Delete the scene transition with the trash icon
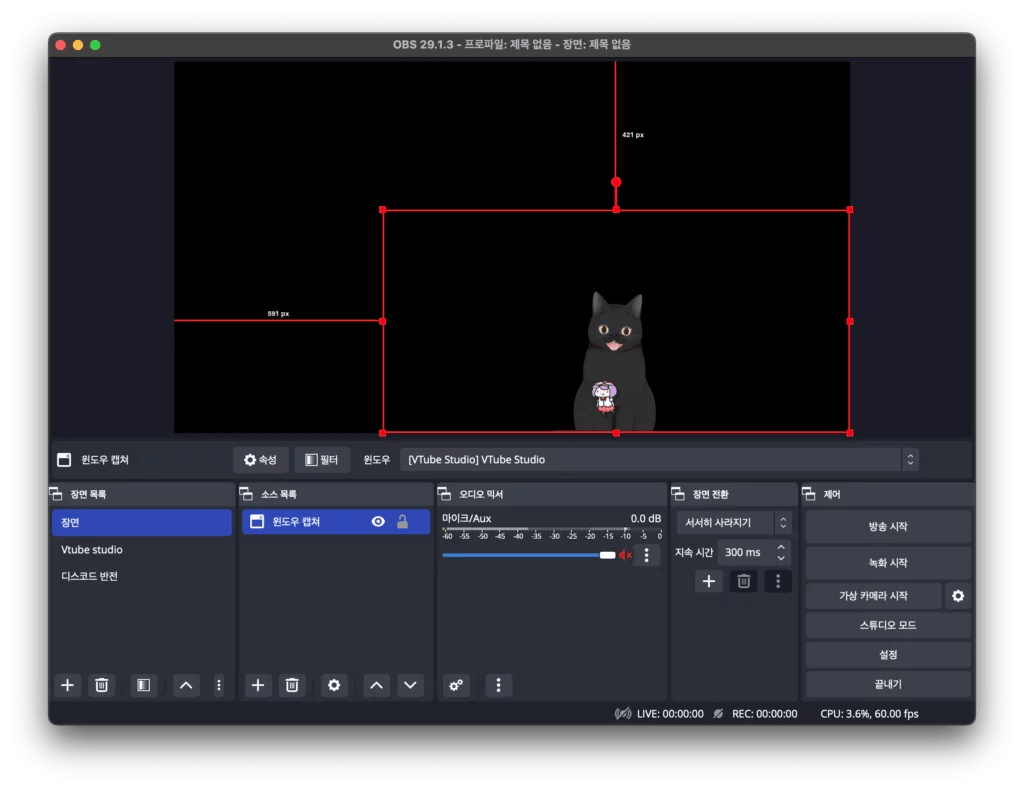1024x789 pixels. (743, 581)
